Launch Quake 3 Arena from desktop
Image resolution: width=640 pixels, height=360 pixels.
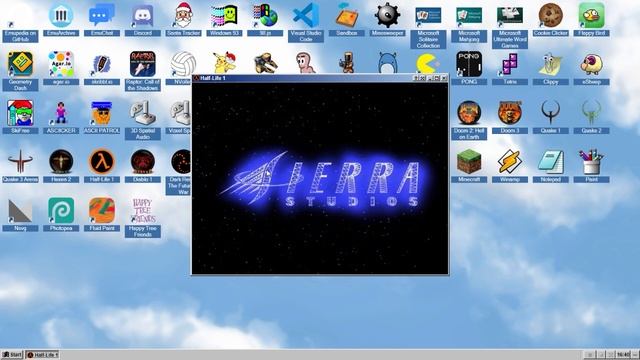point(20,165)
